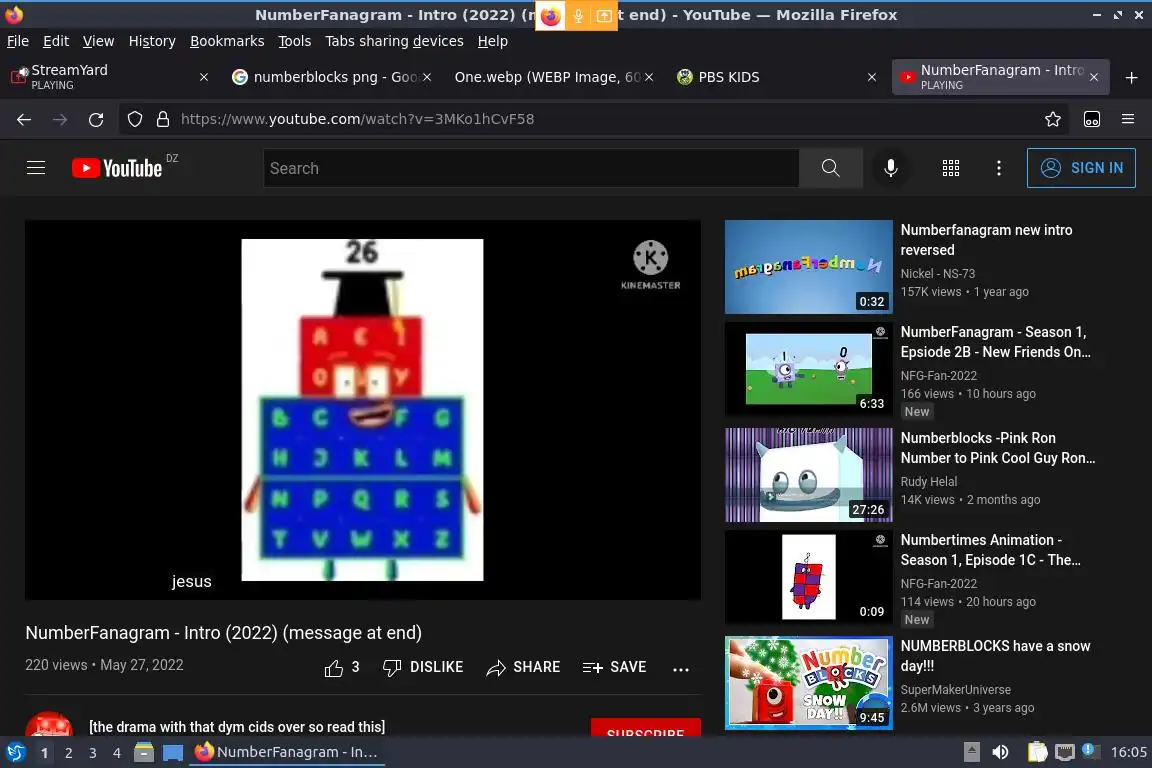The height and width of the screenshot is (768, 1152).
Task: Open the Help menu
Action: 492,41
